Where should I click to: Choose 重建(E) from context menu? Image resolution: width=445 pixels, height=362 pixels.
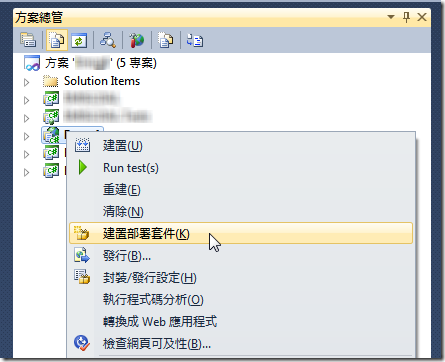pyautogui.click(x=241, y=190)
